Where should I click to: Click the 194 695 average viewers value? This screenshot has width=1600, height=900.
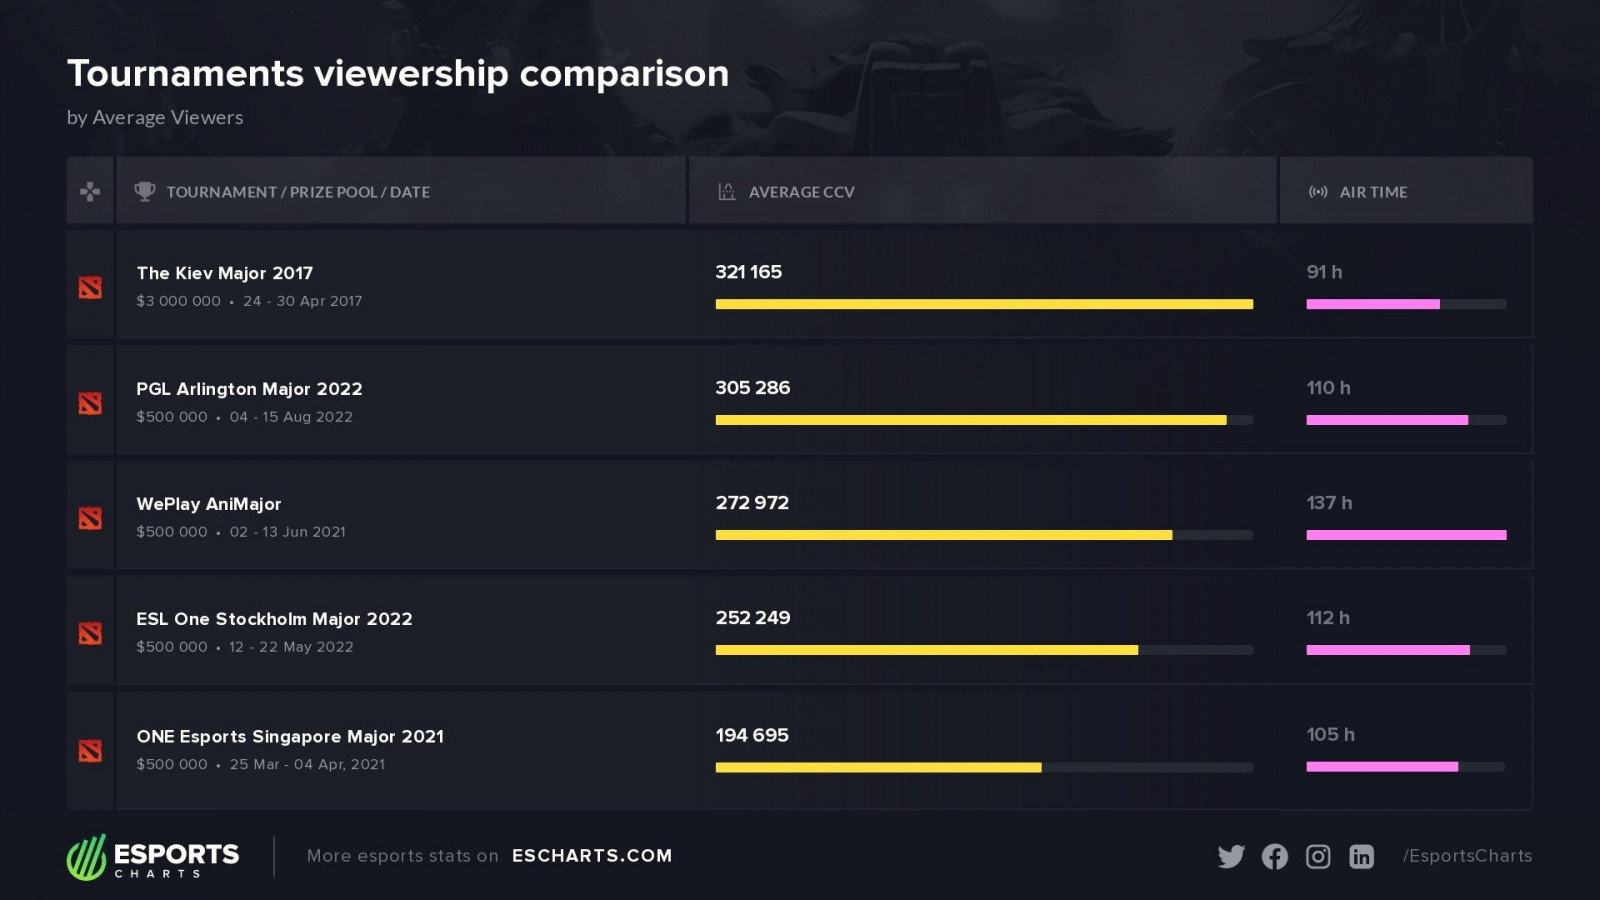[x=752, y=735]
